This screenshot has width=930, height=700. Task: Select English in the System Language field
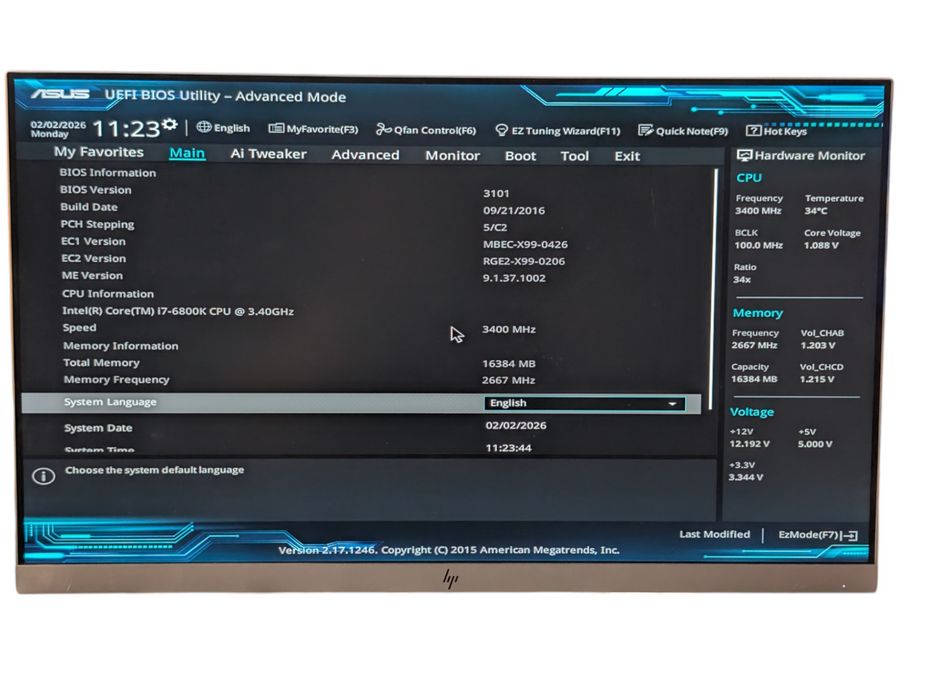coord(584,403)
